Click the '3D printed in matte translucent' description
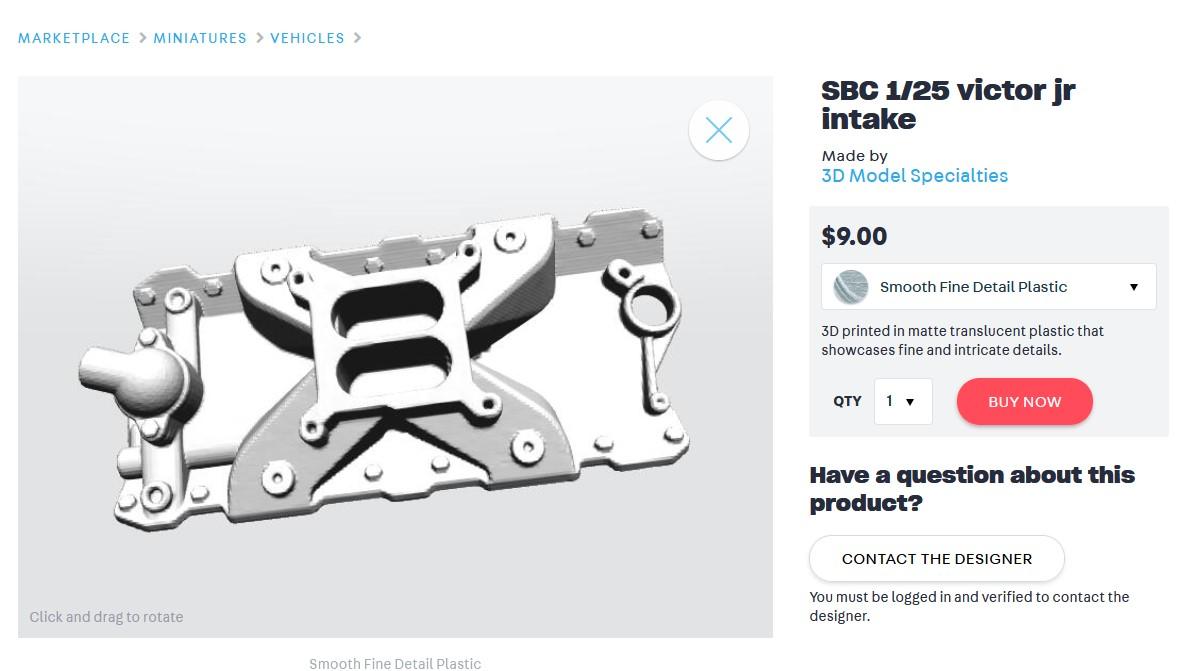Viewport: 1184px width, 671px height. [x=963, y=340]
